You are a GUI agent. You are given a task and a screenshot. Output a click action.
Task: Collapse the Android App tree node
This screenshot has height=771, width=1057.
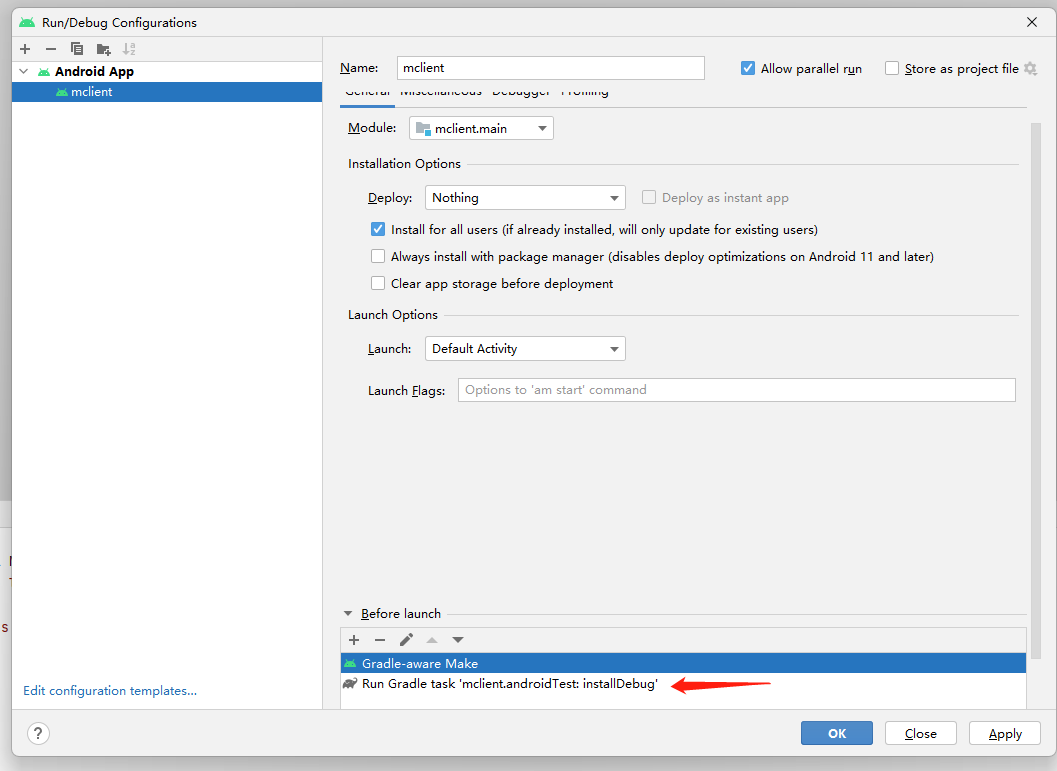pos(24,71)
